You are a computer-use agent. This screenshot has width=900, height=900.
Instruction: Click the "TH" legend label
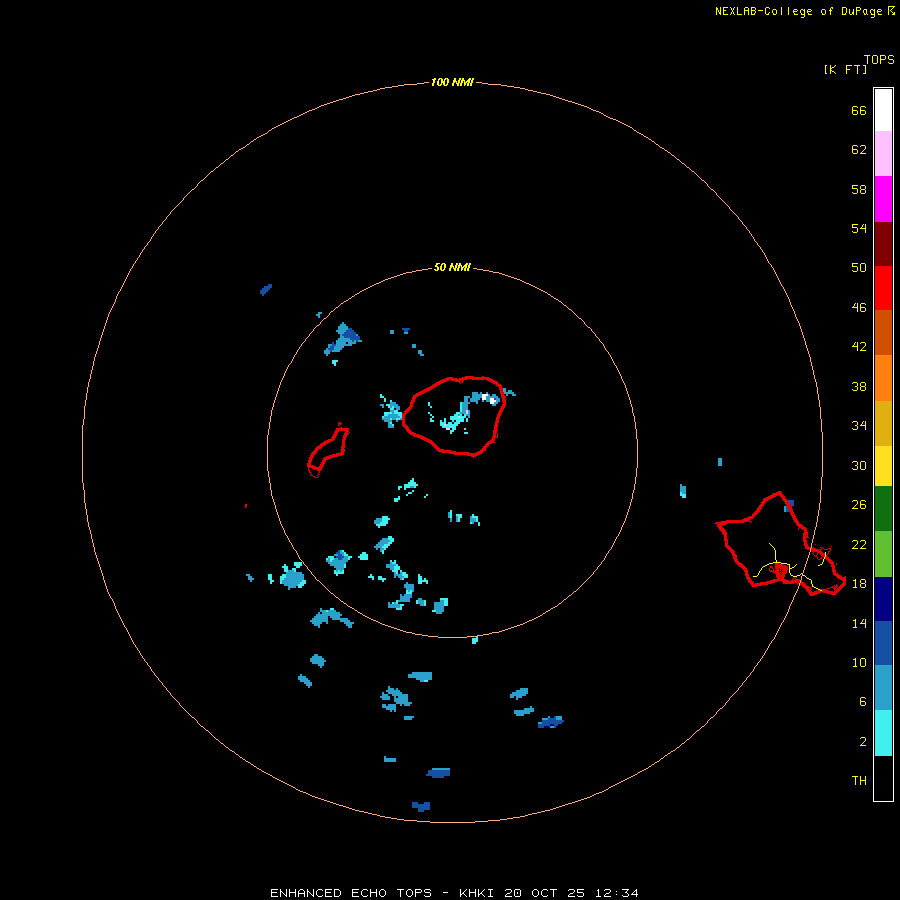tap(859, 780)
